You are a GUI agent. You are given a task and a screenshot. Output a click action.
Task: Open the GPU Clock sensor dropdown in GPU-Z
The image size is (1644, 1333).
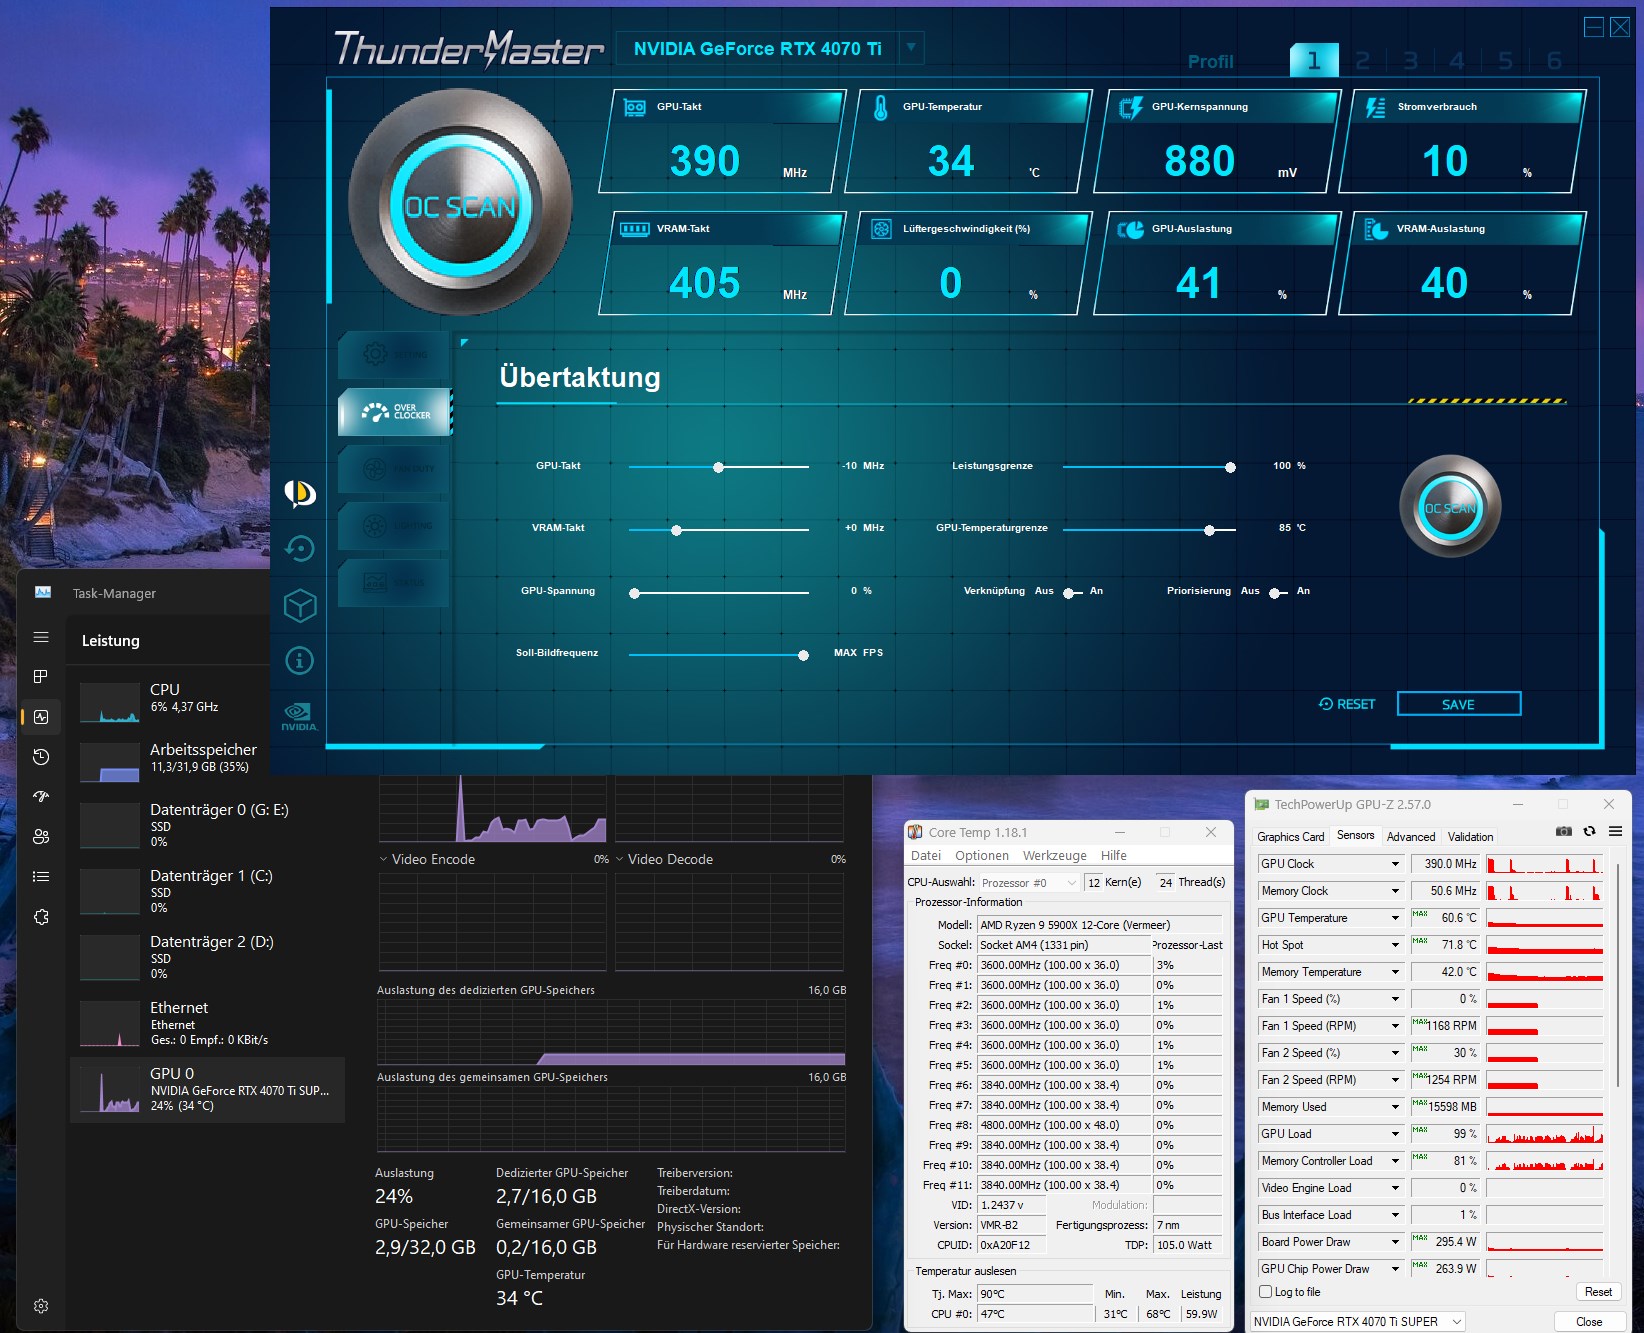1395,864
